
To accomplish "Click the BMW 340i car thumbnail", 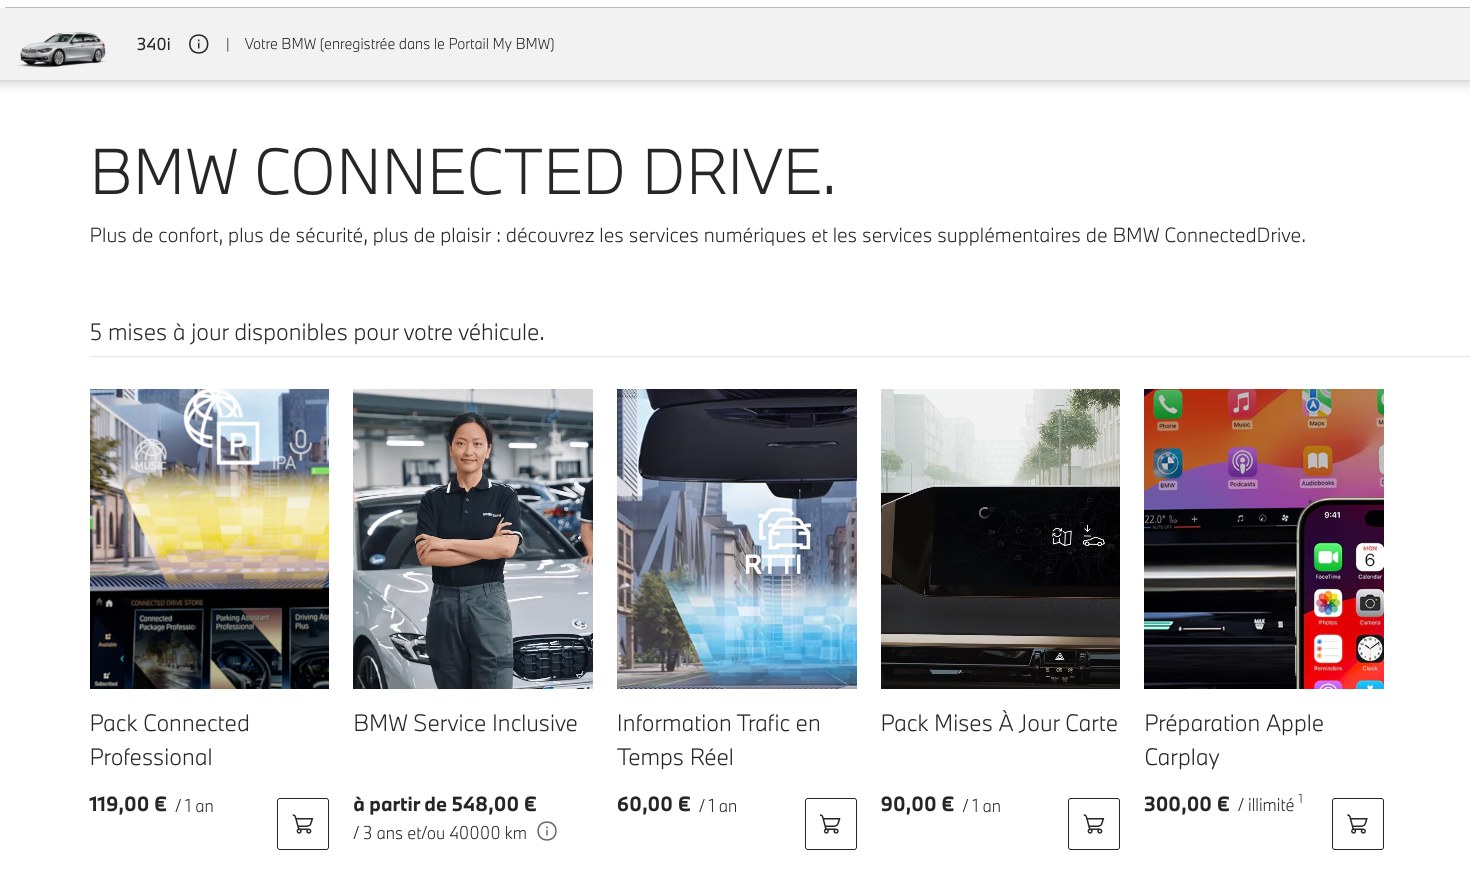I will click(63, 47).
